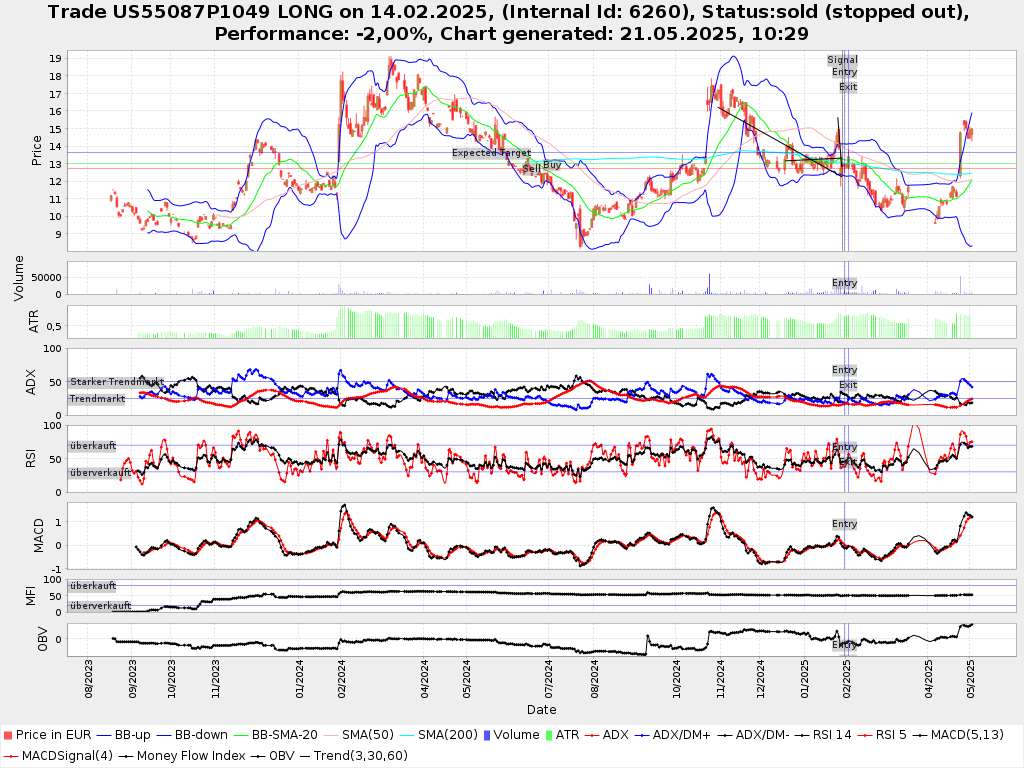
Task: Click the Signal marker label on price chart
Action: 842,60
